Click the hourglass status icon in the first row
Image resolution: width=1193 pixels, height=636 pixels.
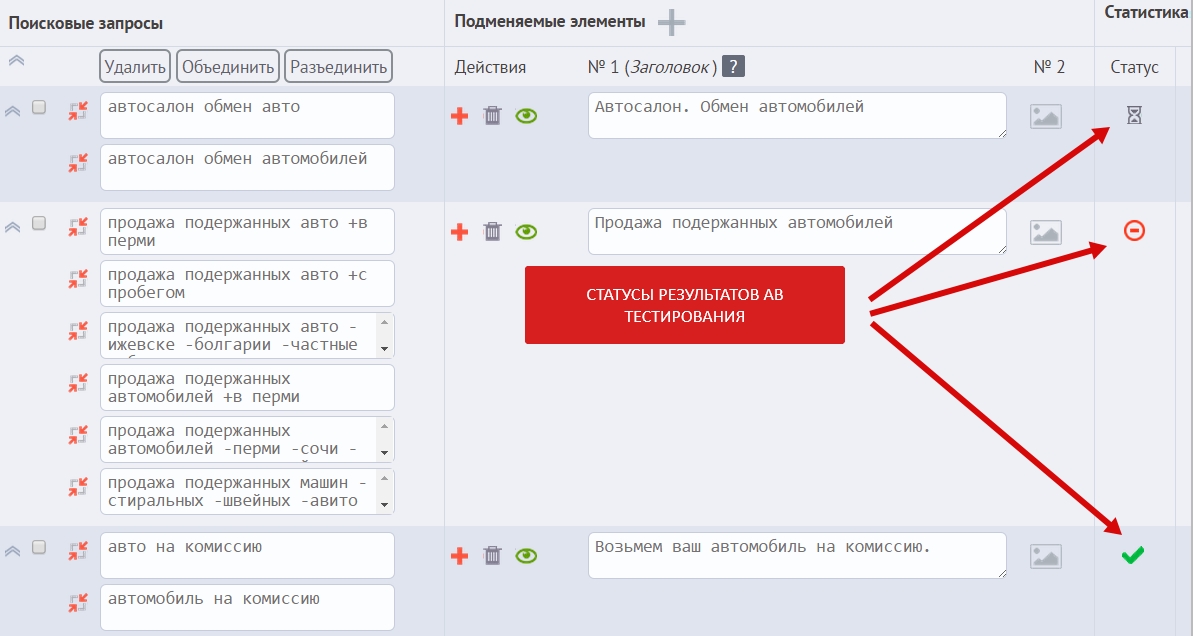coord(1134,115)
